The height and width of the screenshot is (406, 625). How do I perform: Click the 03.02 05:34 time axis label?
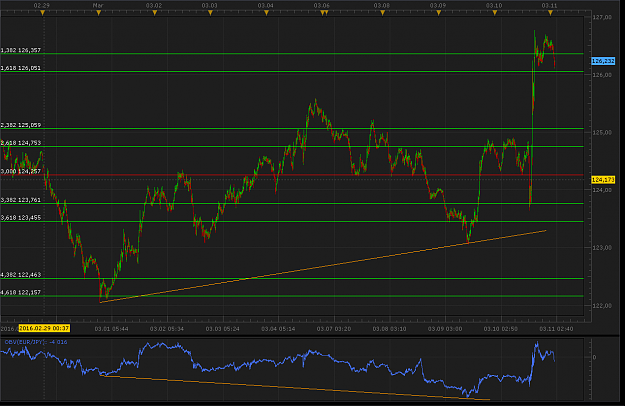pos(167,329)
